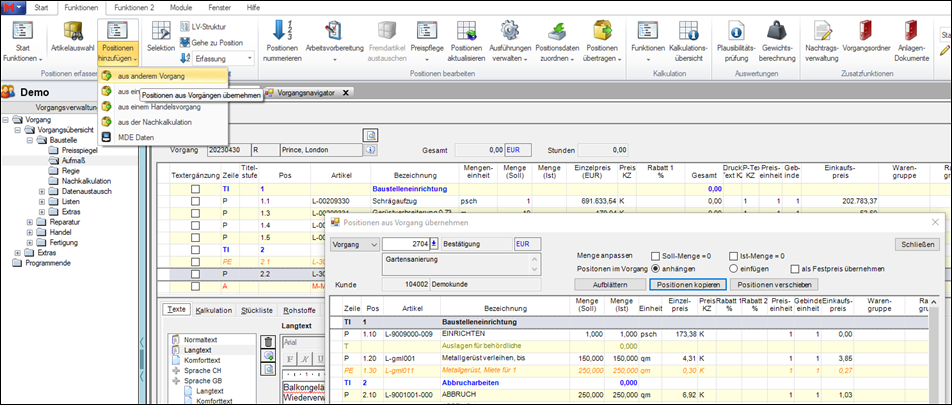Choose 'aus einem Handelsvorgang' menu entry
The width and height of the screenshot is (952, 405).
click(159, 106)
